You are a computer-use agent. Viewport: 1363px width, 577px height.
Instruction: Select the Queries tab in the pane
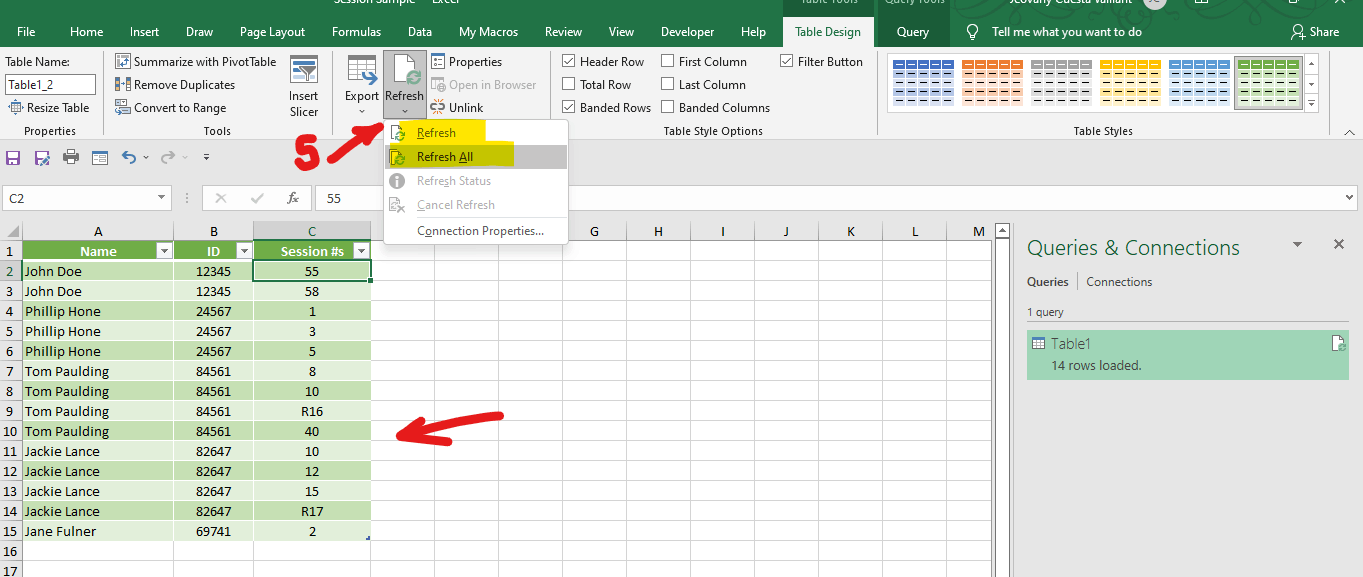coord(1048,282)
